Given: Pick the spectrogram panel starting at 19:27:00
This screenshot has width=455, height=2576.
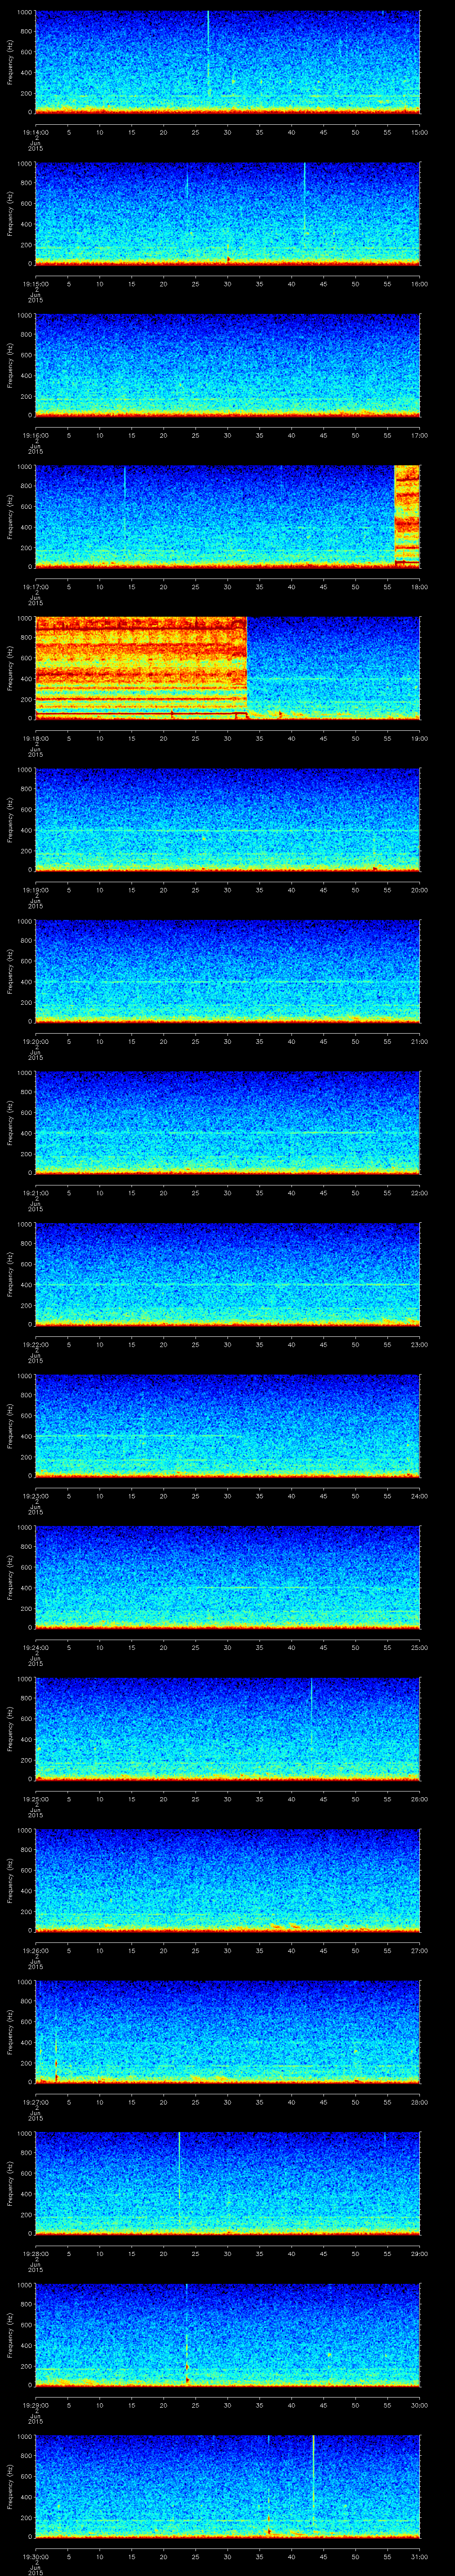Looking at the screenshot, I should [x=227, y=2032].
